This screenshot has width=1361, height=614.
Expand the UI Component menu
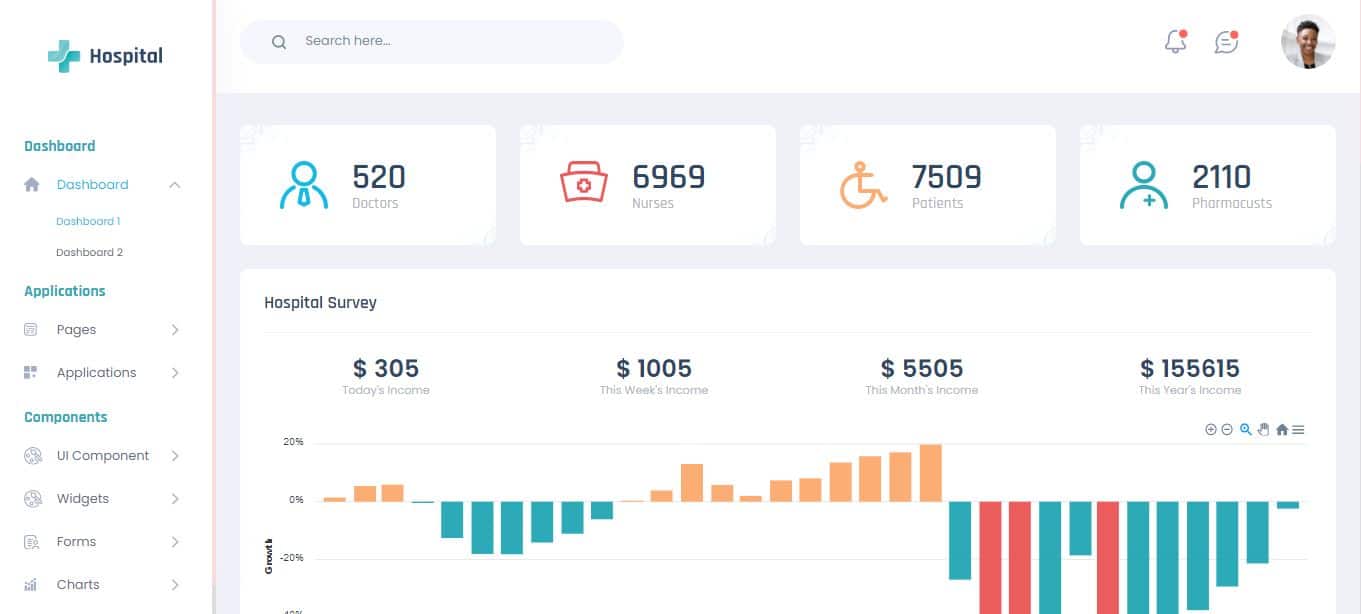101,455
